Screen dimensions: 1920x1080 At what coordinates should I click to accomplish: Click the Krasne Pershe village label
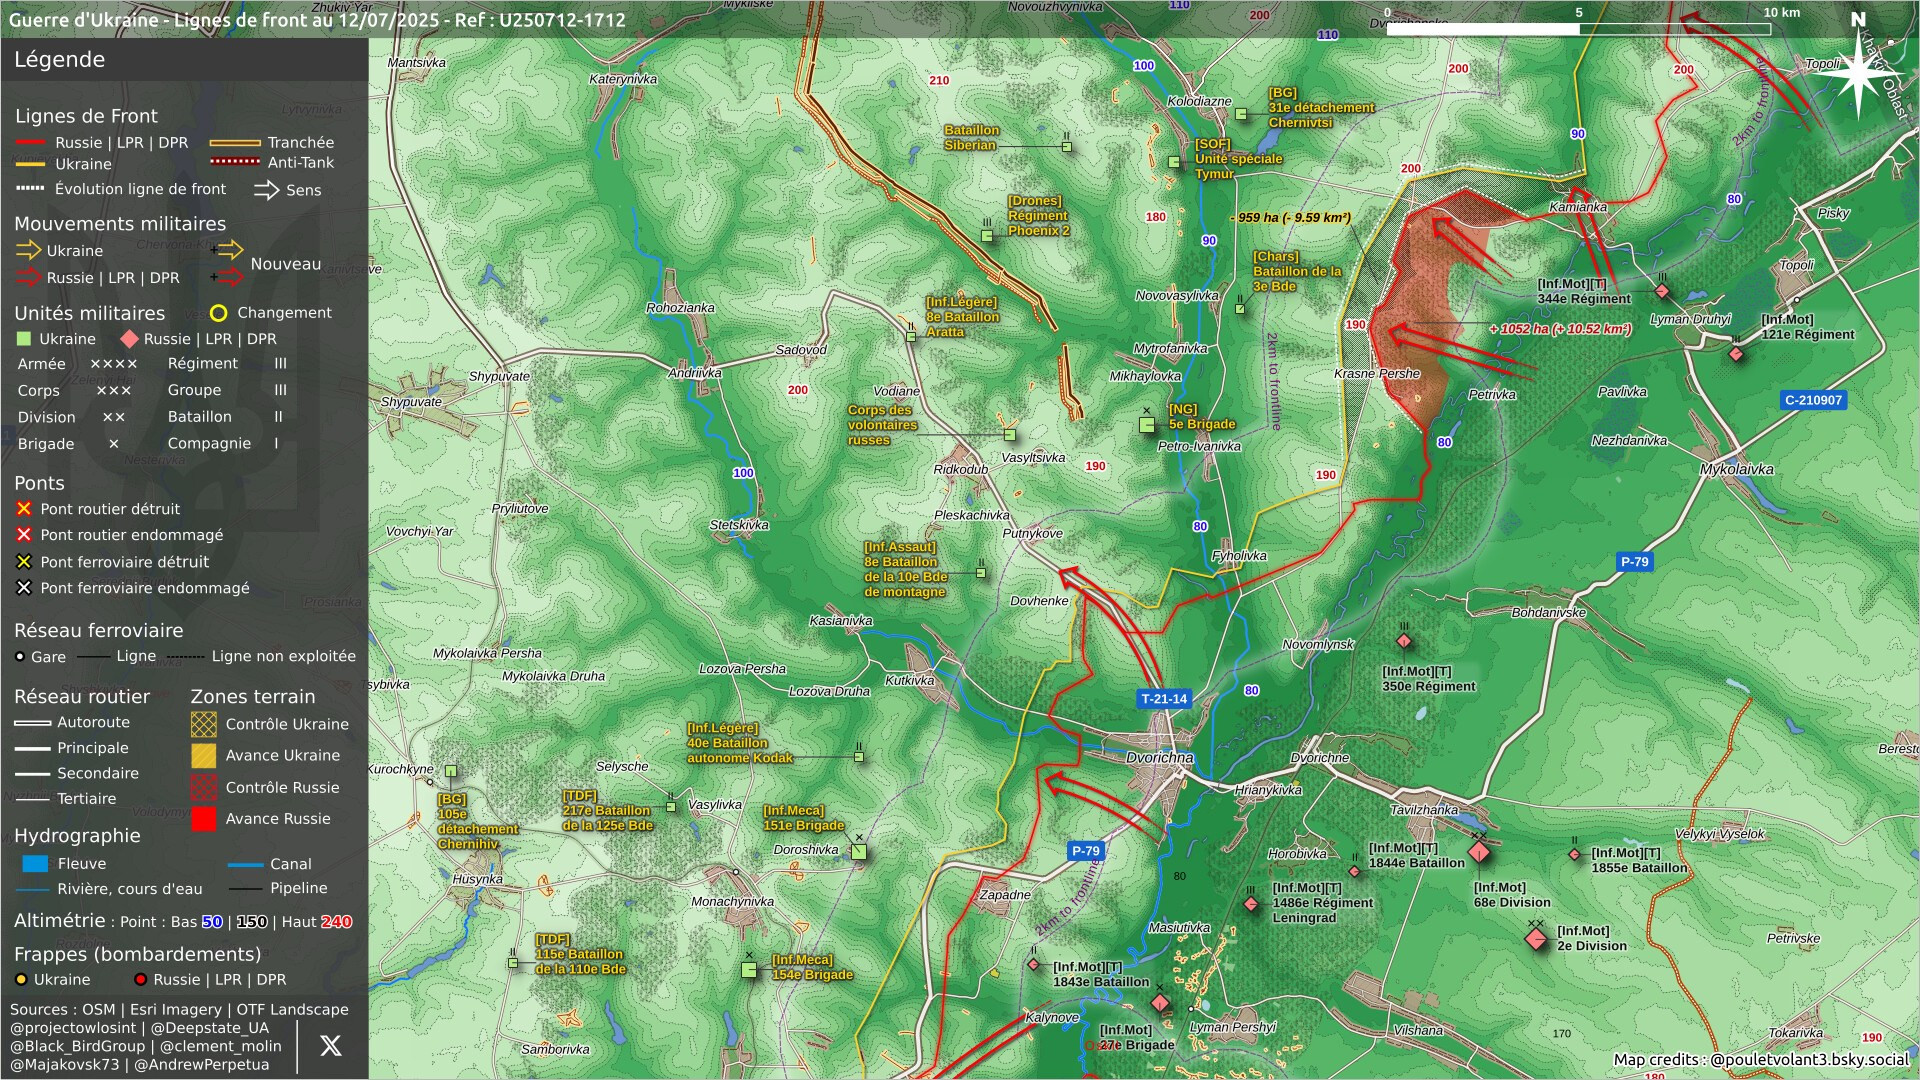click(x=1377, y=373)
